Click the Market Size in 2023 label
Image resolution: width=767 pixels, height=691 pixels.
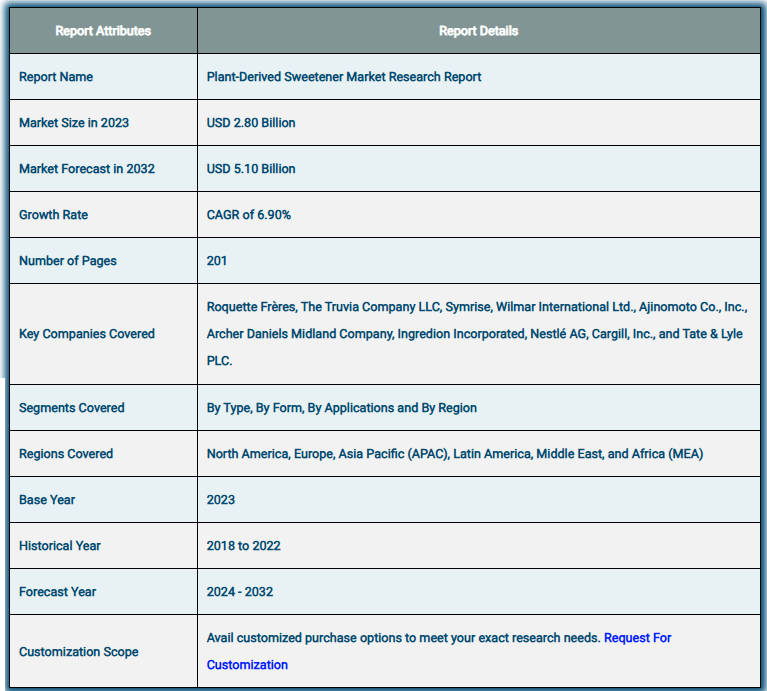point(74,123)
